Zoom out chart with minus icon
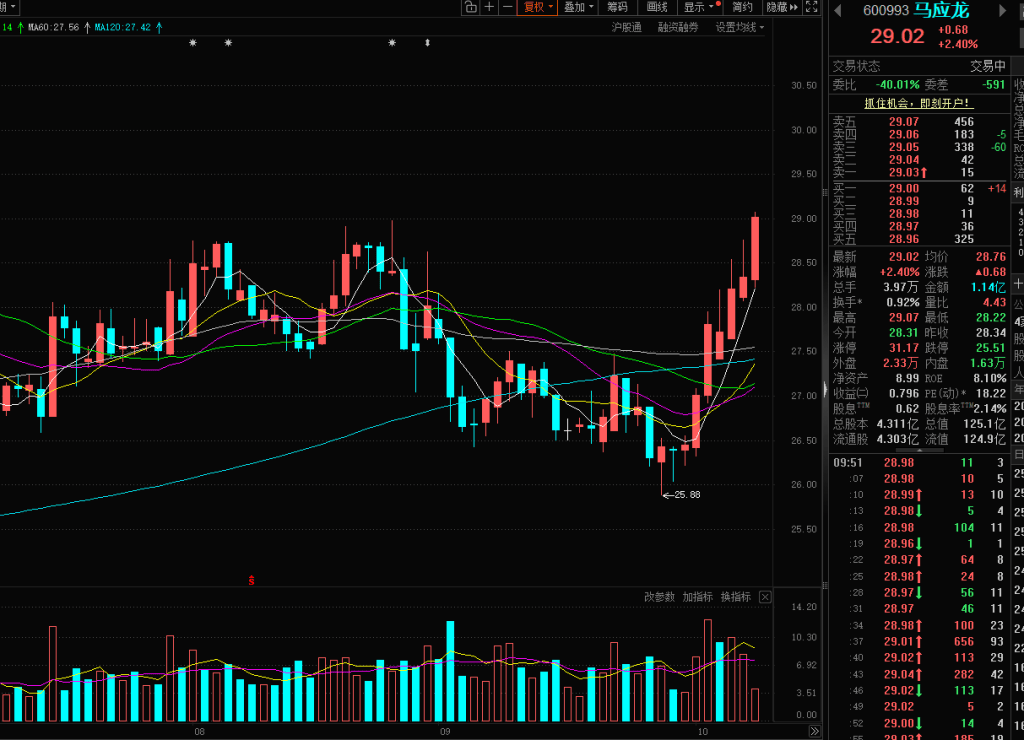Screen dimensions: 1024x740 507,7
